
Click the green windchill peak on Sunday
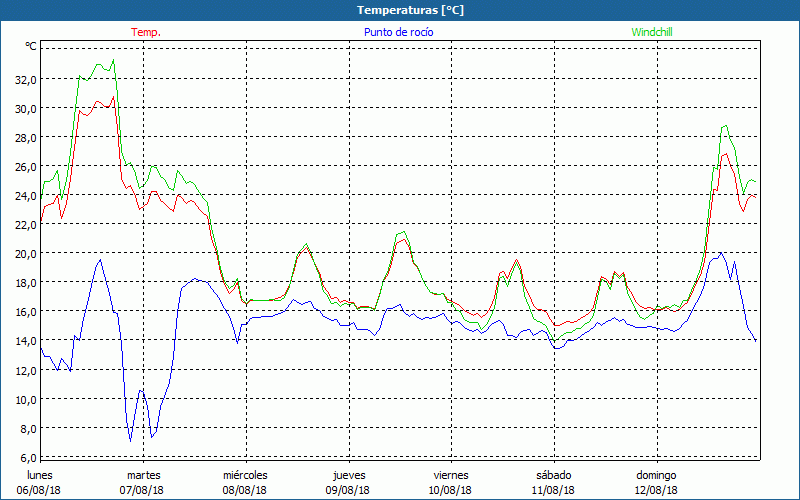726,126
